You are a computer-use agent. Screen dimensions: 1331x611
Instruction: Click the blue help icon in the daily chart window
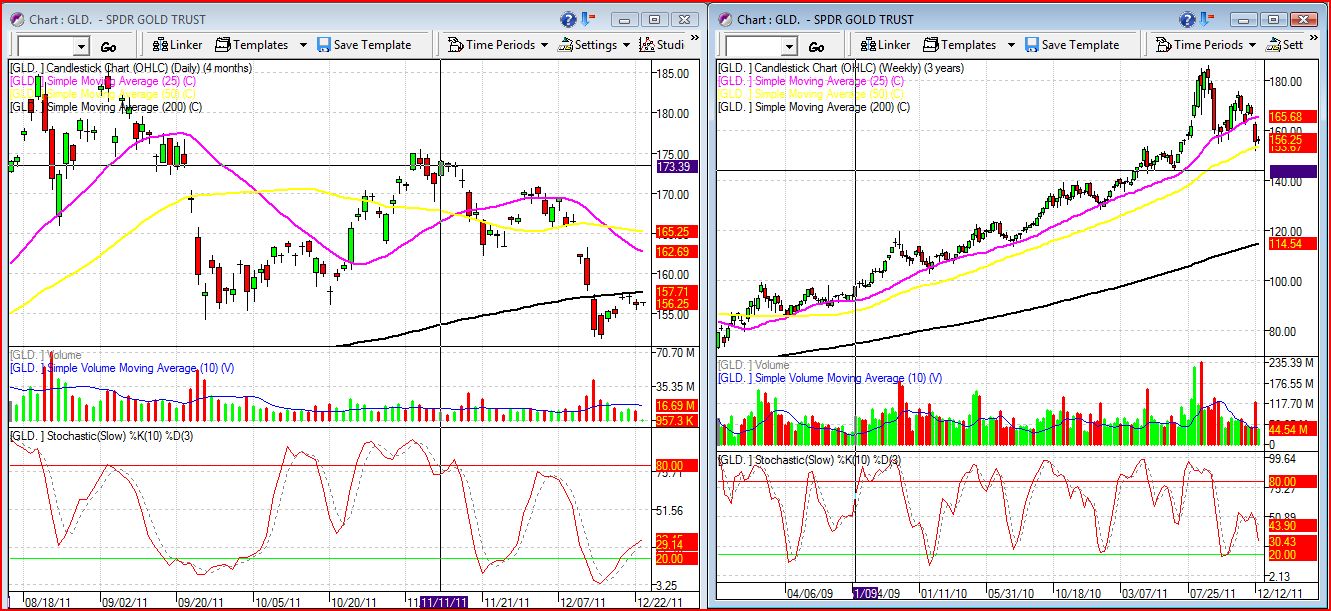569,19
